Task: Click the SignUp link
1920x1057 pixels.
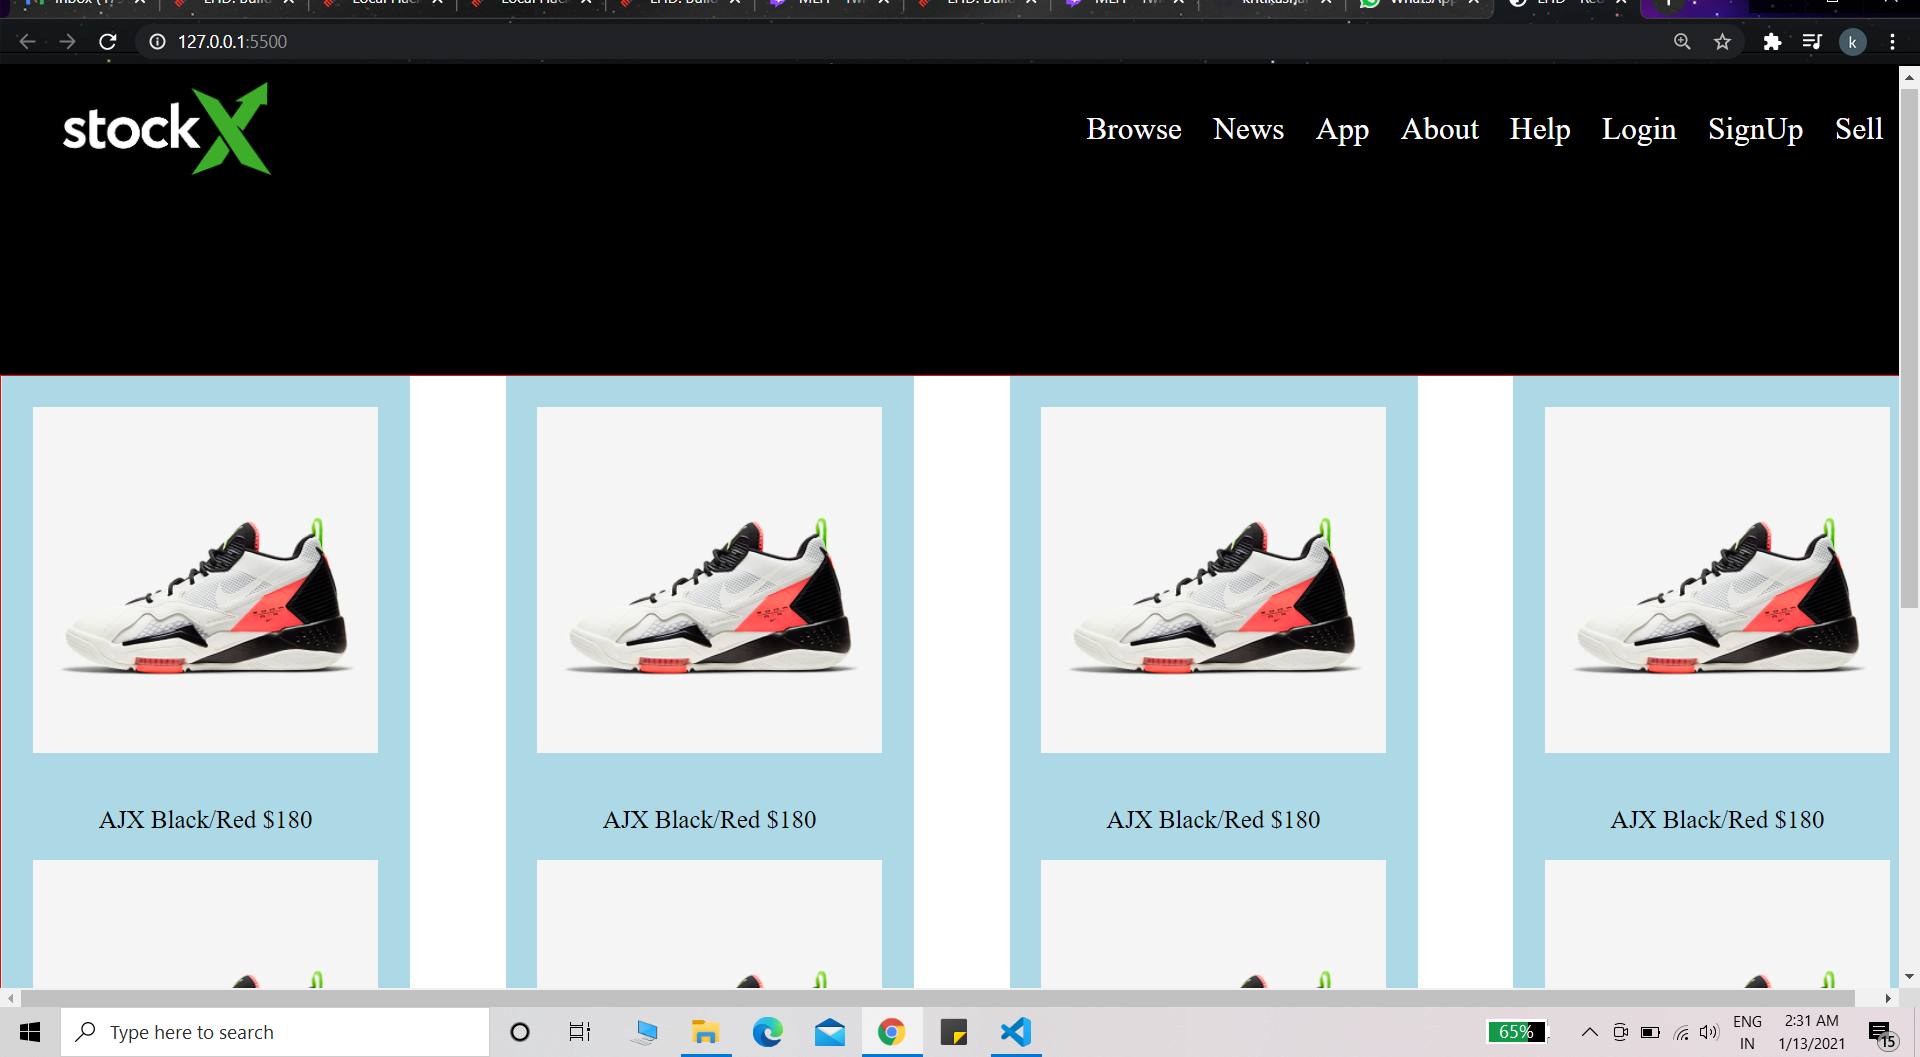Action: pos(1755,130)
